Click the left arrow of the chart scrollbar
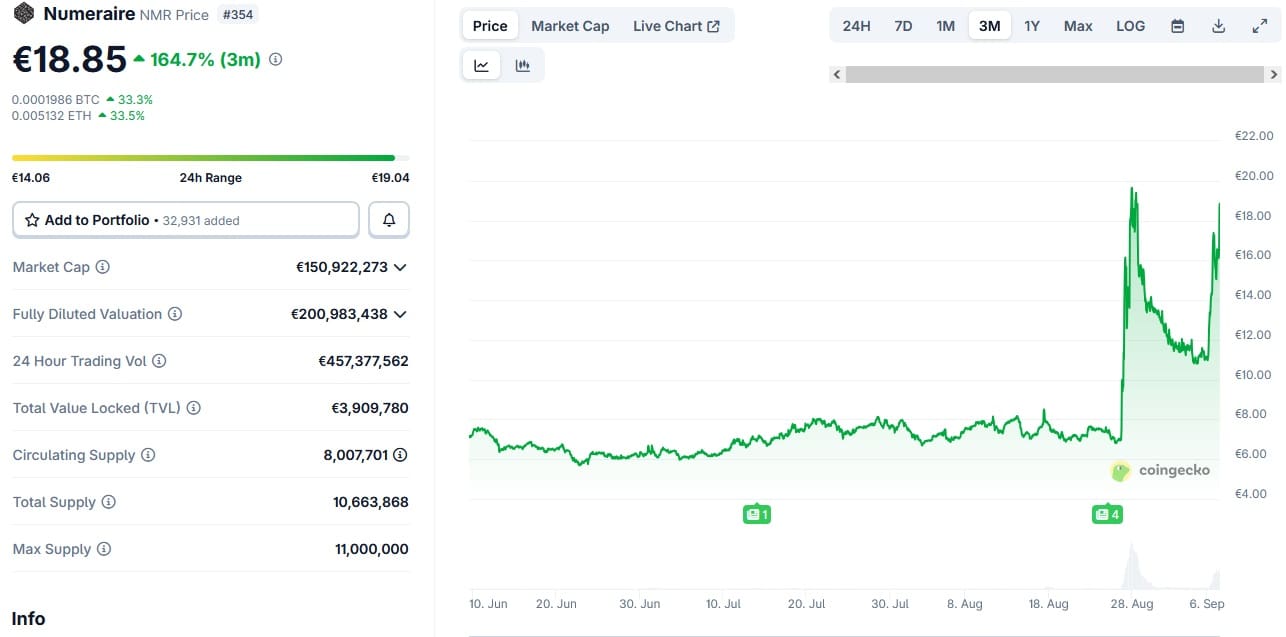This screenshot has height=637, width=1286. pos(837,74)
